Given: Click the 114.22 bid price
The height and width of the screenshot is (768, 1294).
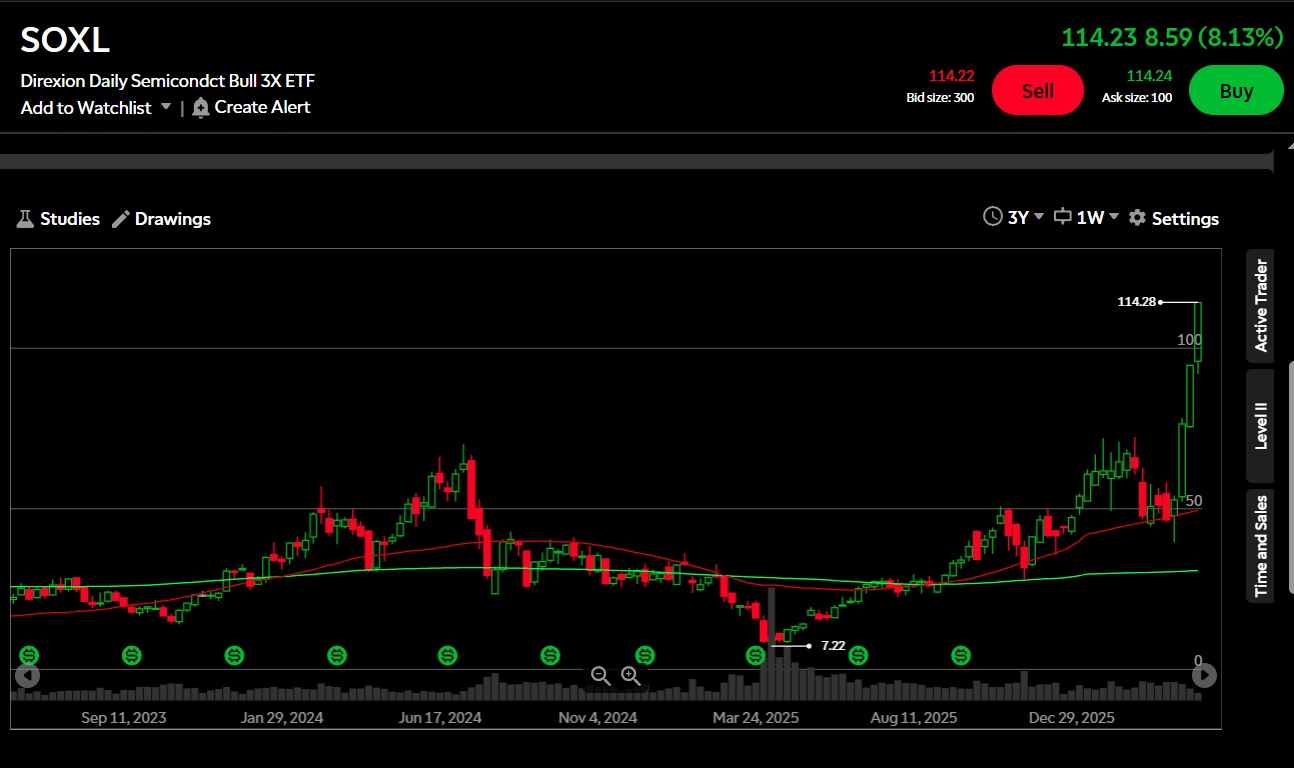Looking at the screenshot, I should (951, 76).
